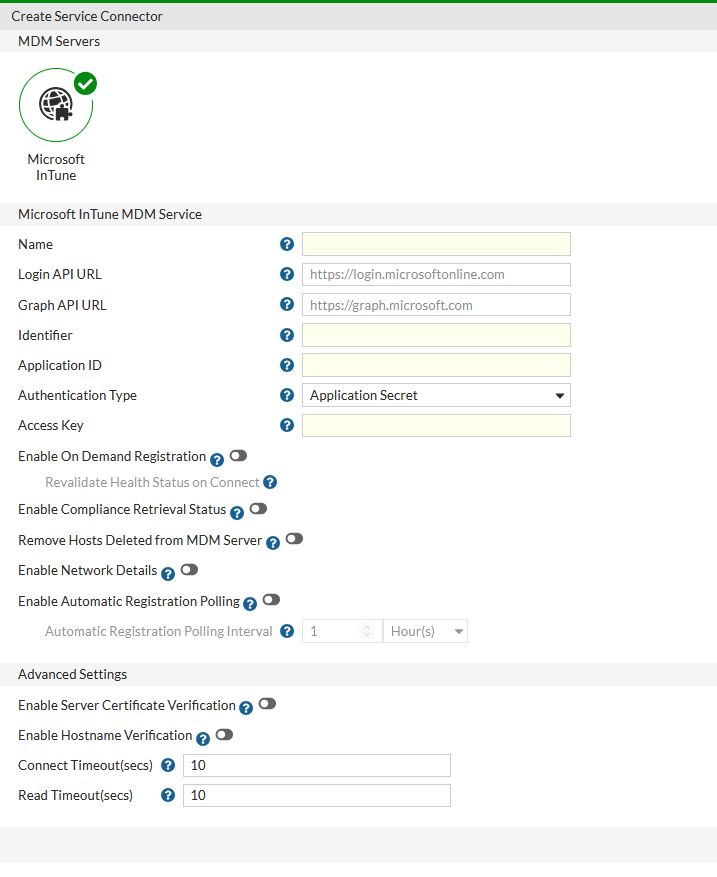The image size is (717, 877).
Task: View help for Automatic Registration Polling Interval
Action: (x=287, y=631)
